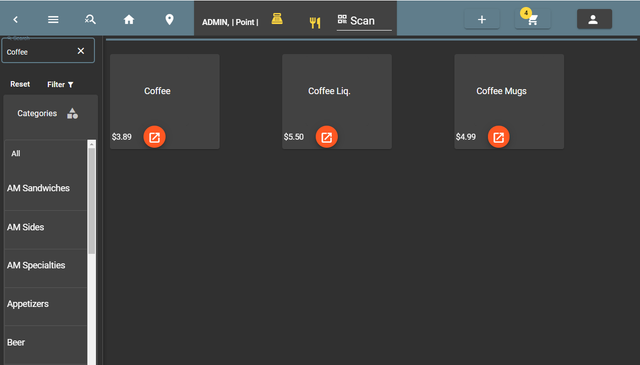The width and height of the screenshot is (640, 365).
Task: Open the shopping cart with 4 items
Action: (532, 19)
